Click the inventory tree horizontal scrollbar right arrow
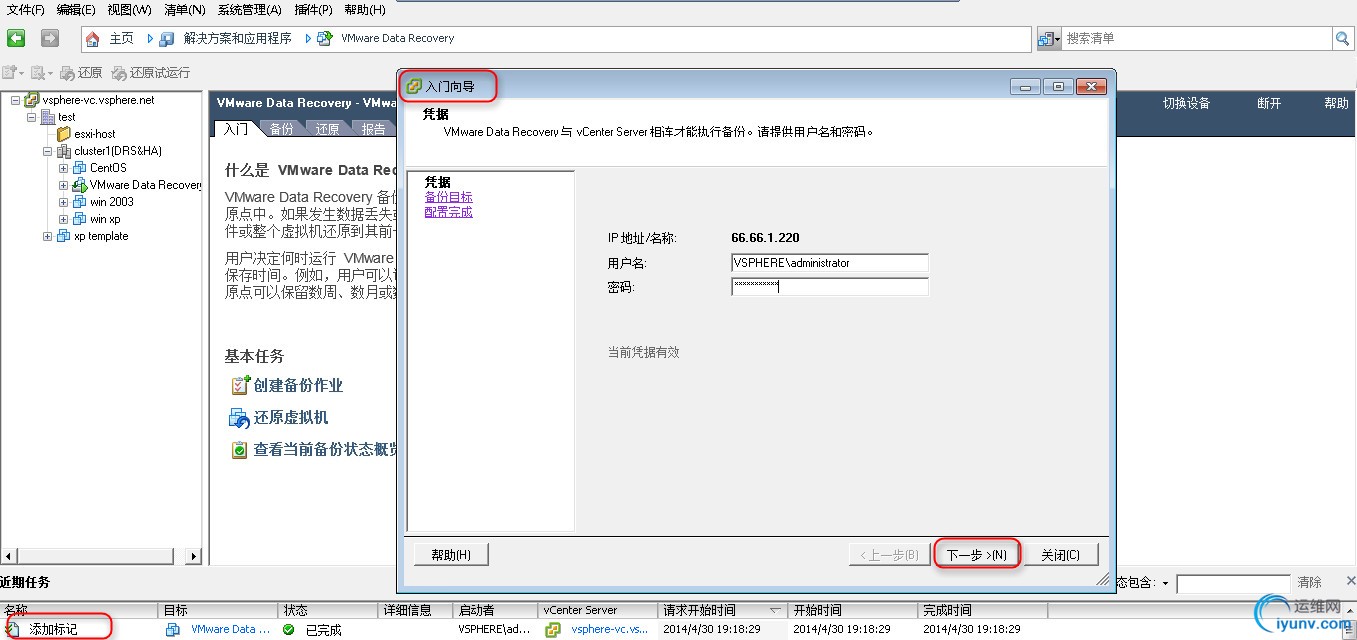This screenshot has height=640, width=1357. pyautogui.click(x=193, y=556)
